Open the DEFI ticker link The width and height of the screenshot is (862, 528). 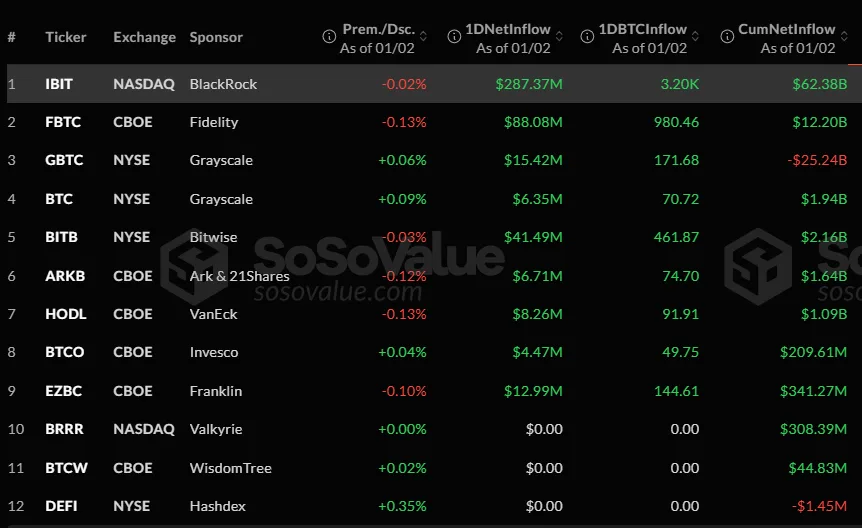point(61,506)
